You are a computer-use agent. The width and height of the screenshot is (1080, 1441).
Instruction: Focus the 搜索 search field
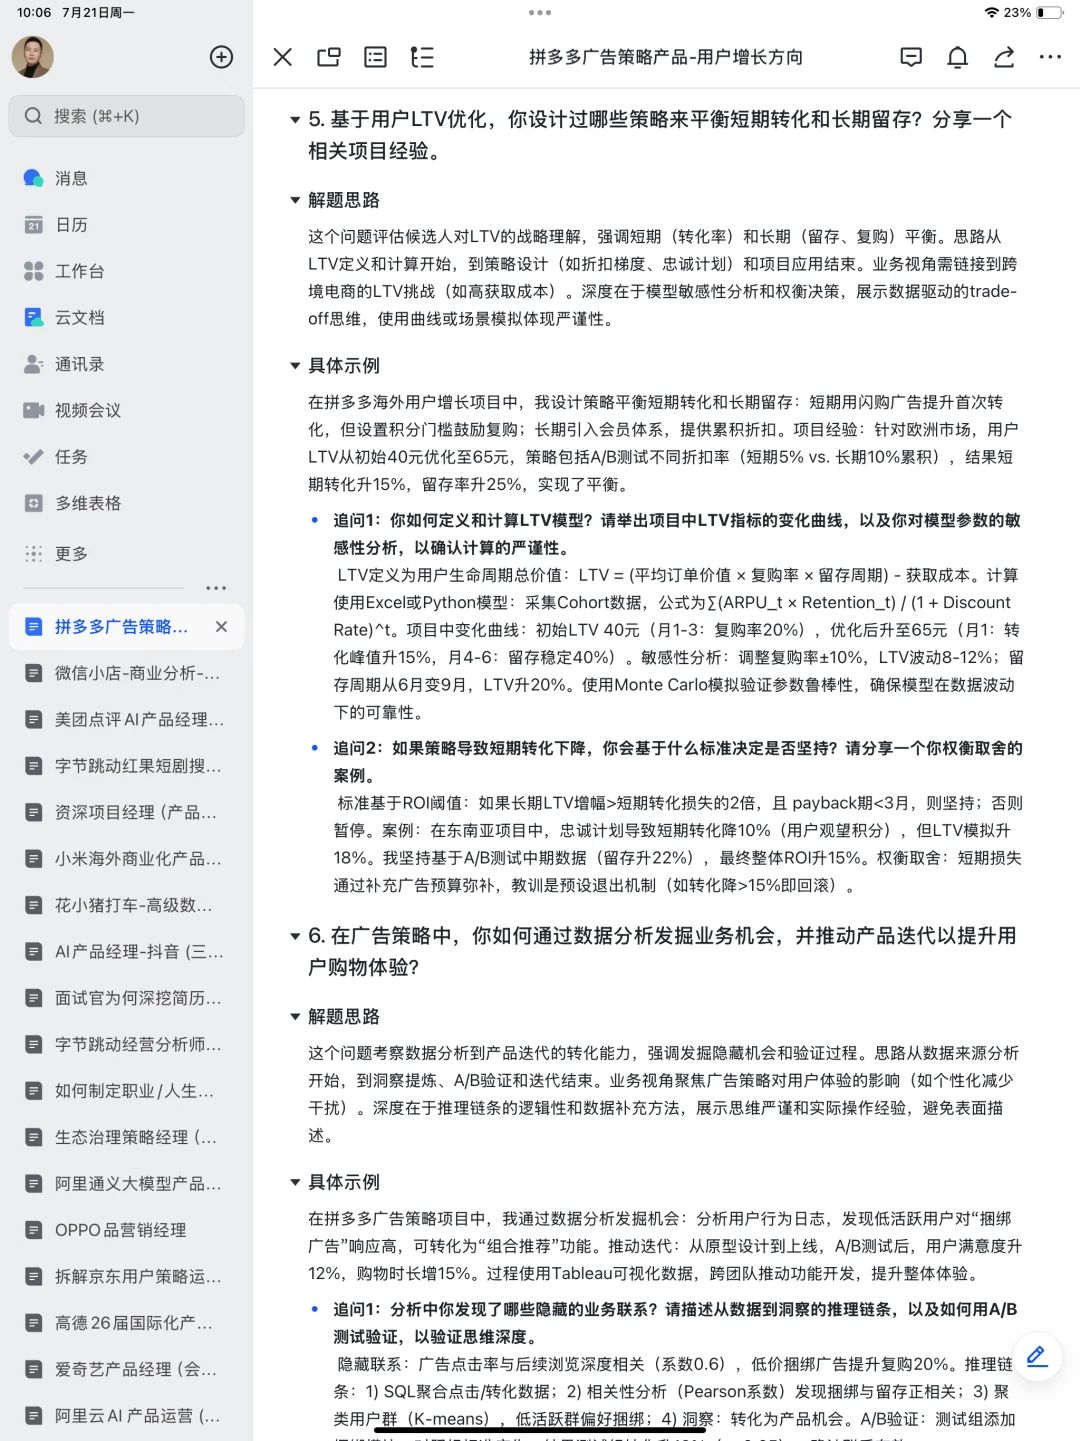point(126,116)
